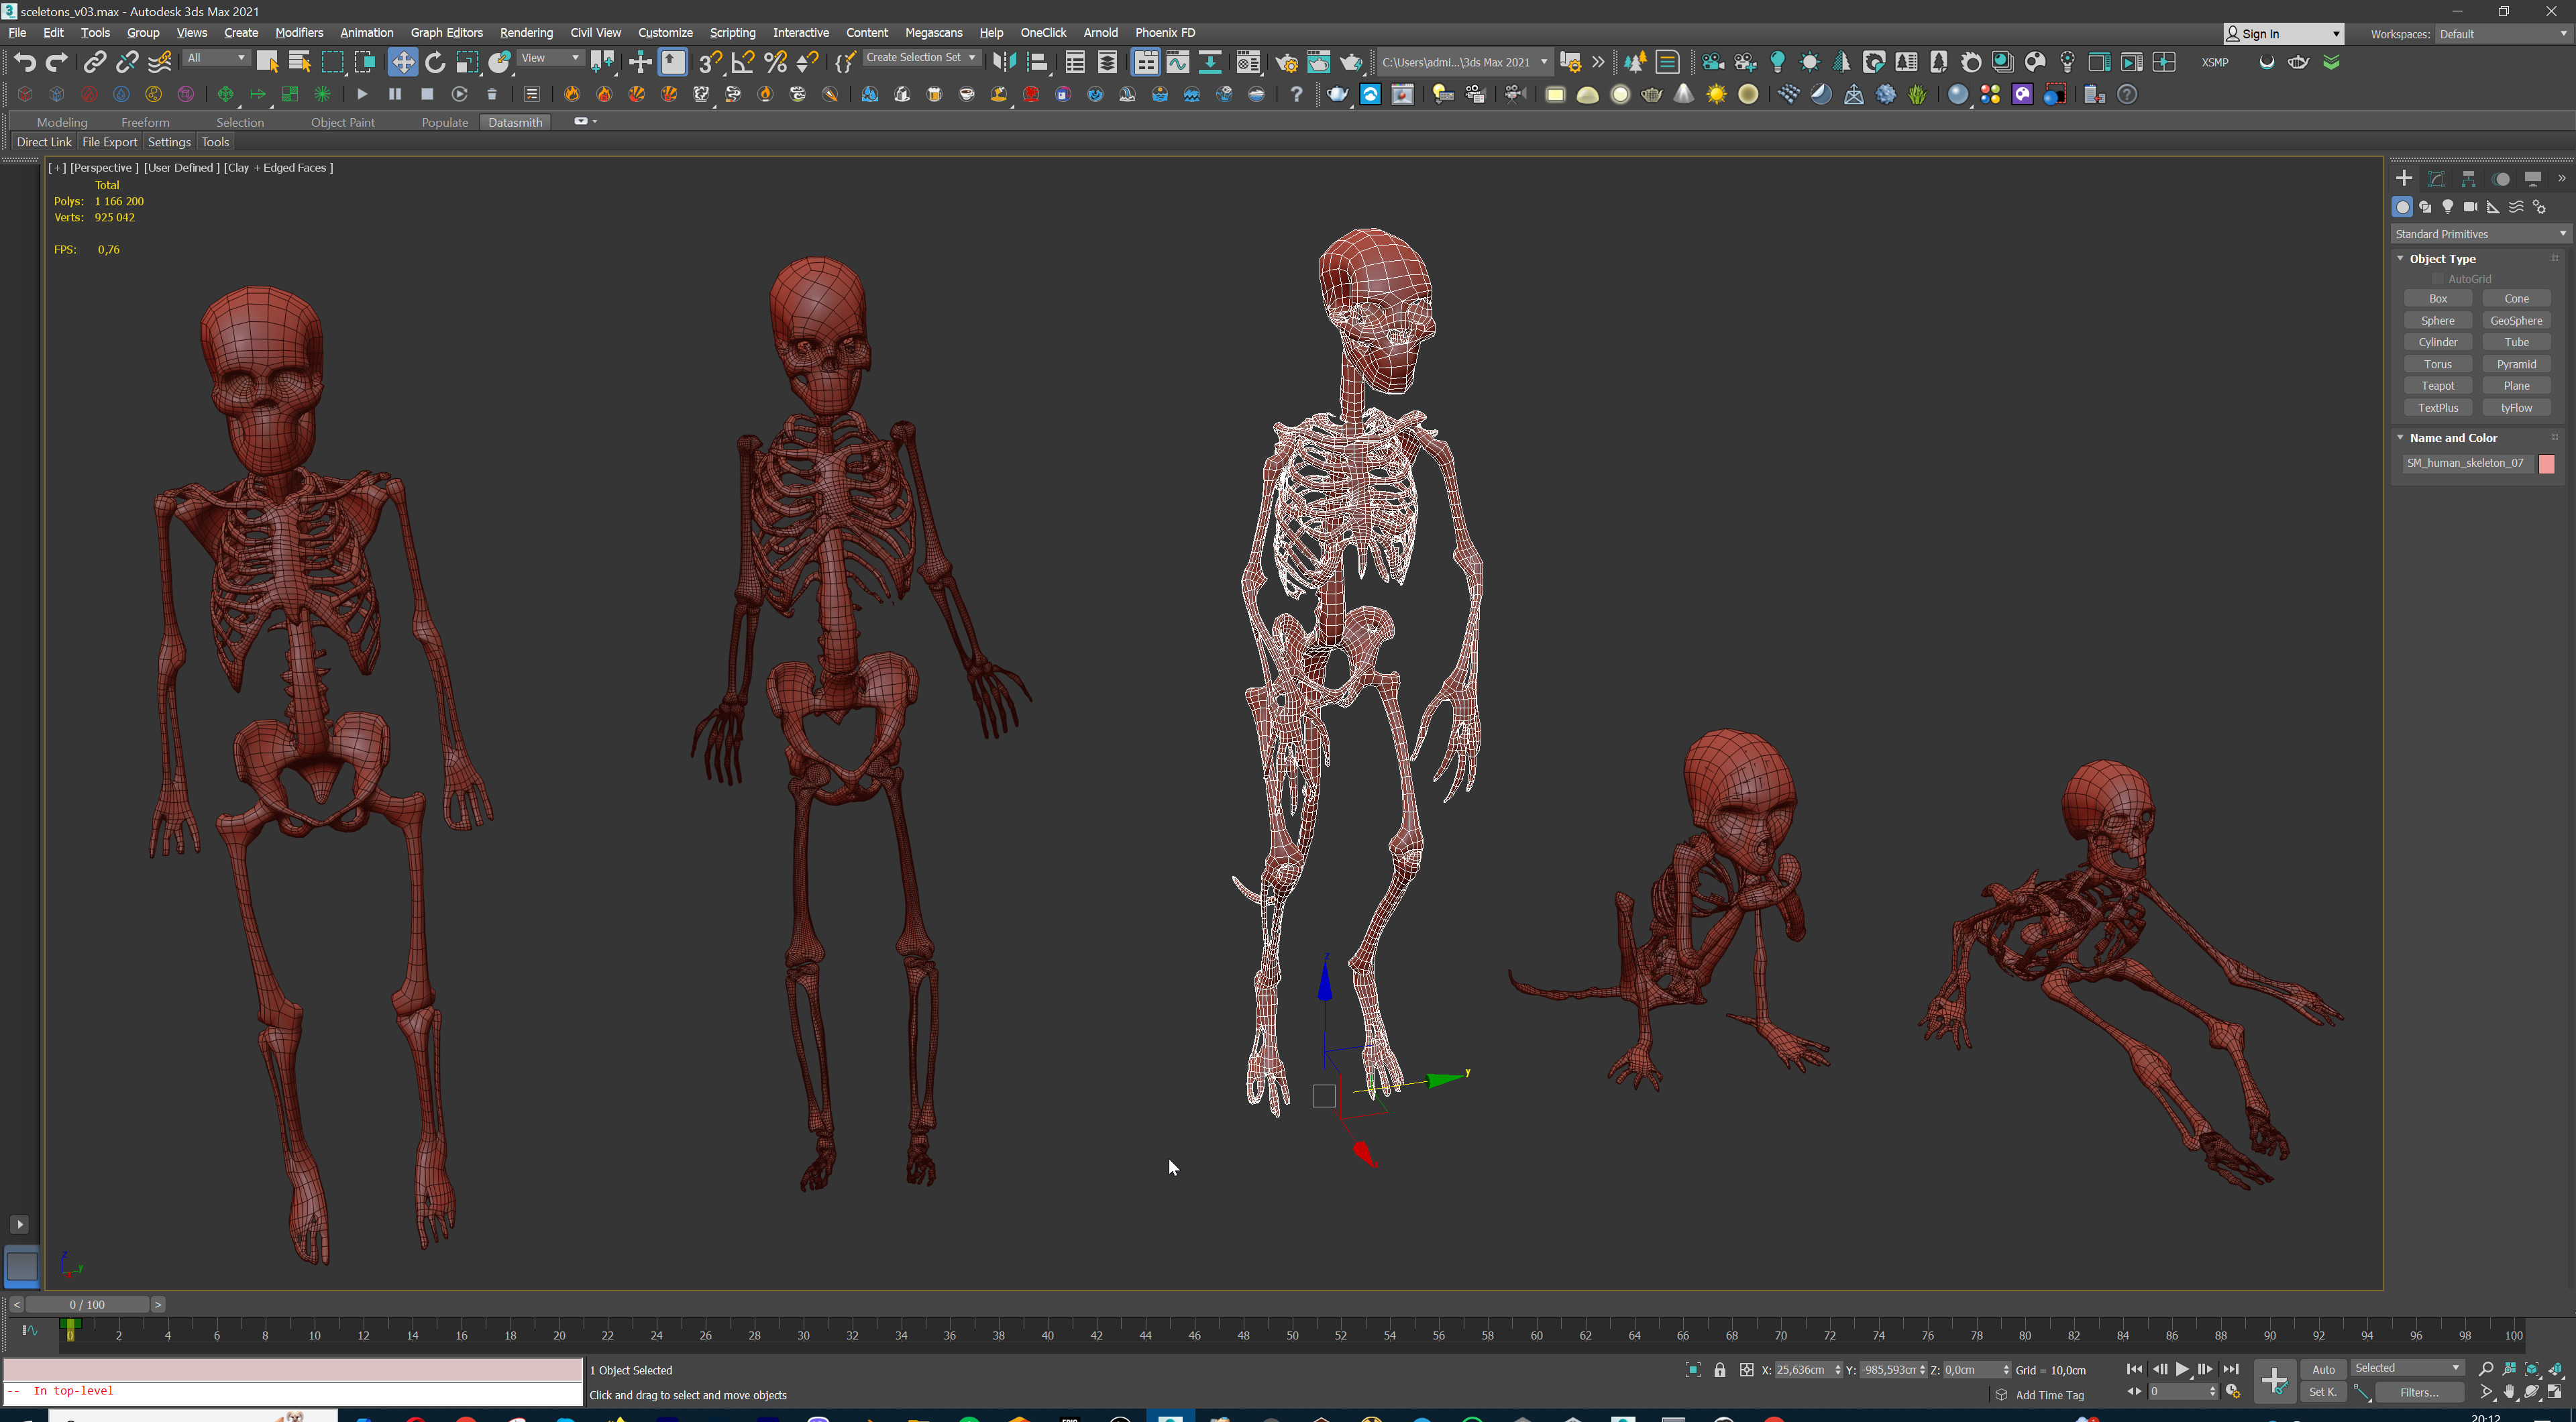Click the Direct Link button
The height and width of the screenshot is (1422, 2576).
tap(44, 142)
